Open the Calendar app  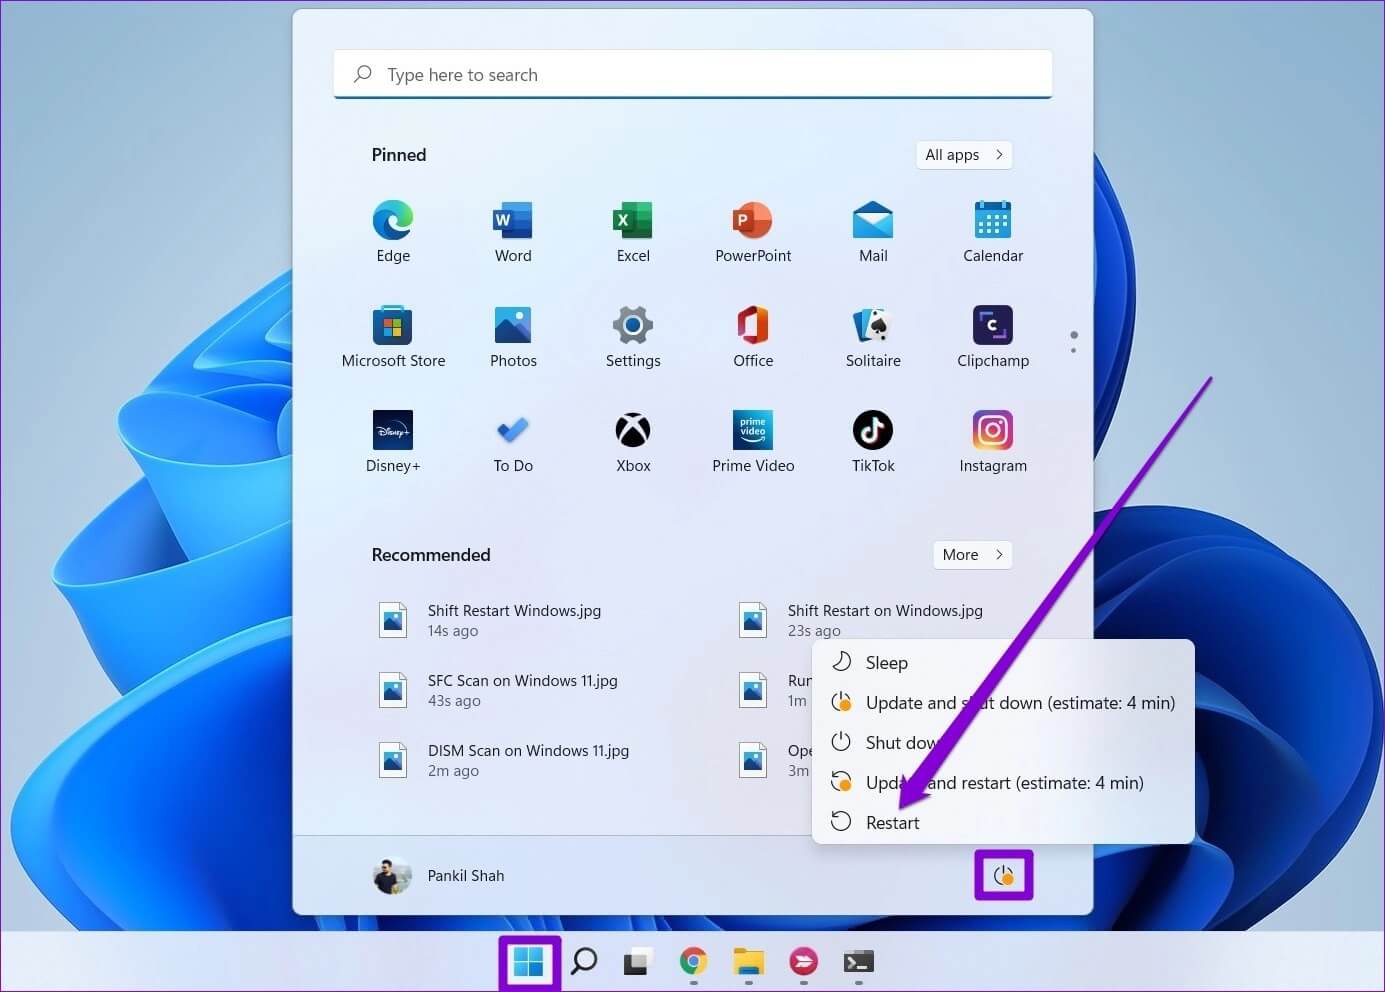click(x=993, y=231)
